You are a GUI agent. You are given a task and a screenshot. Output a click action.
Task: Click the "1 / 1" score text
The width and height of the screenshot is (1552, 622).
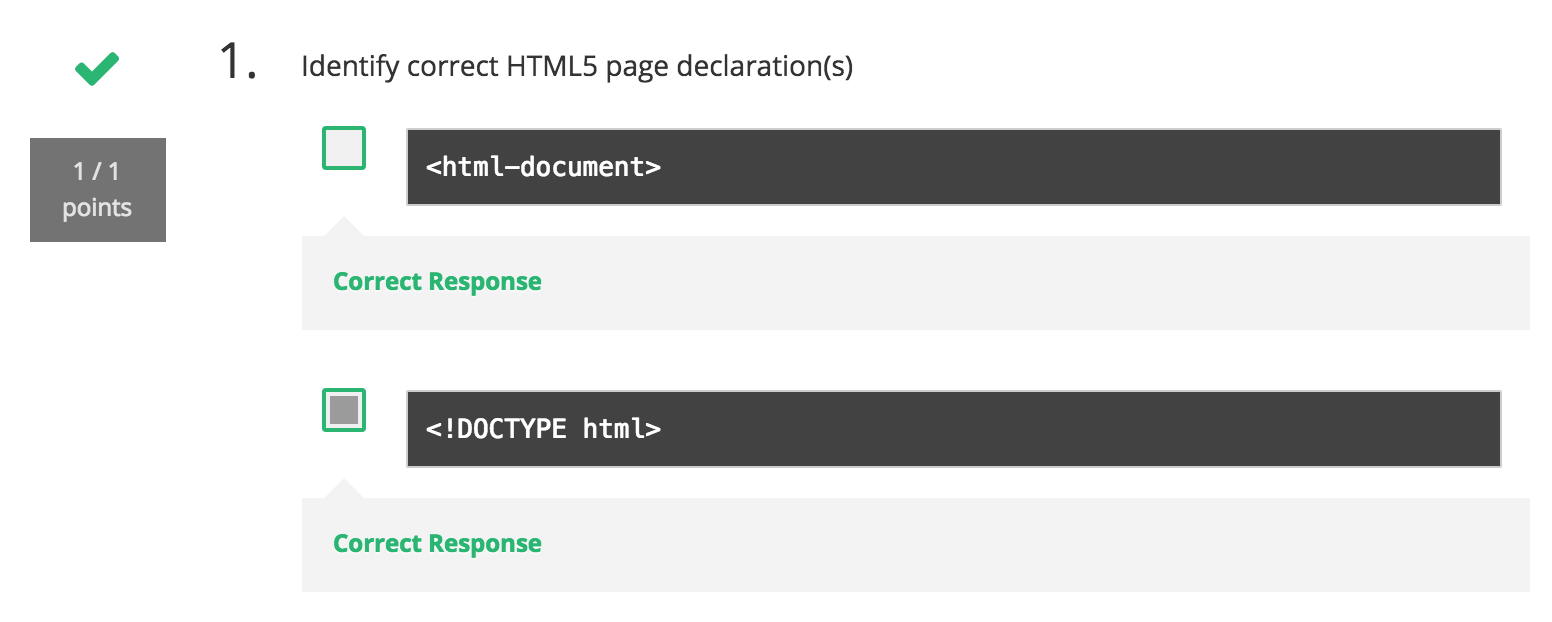click(97, 172)
